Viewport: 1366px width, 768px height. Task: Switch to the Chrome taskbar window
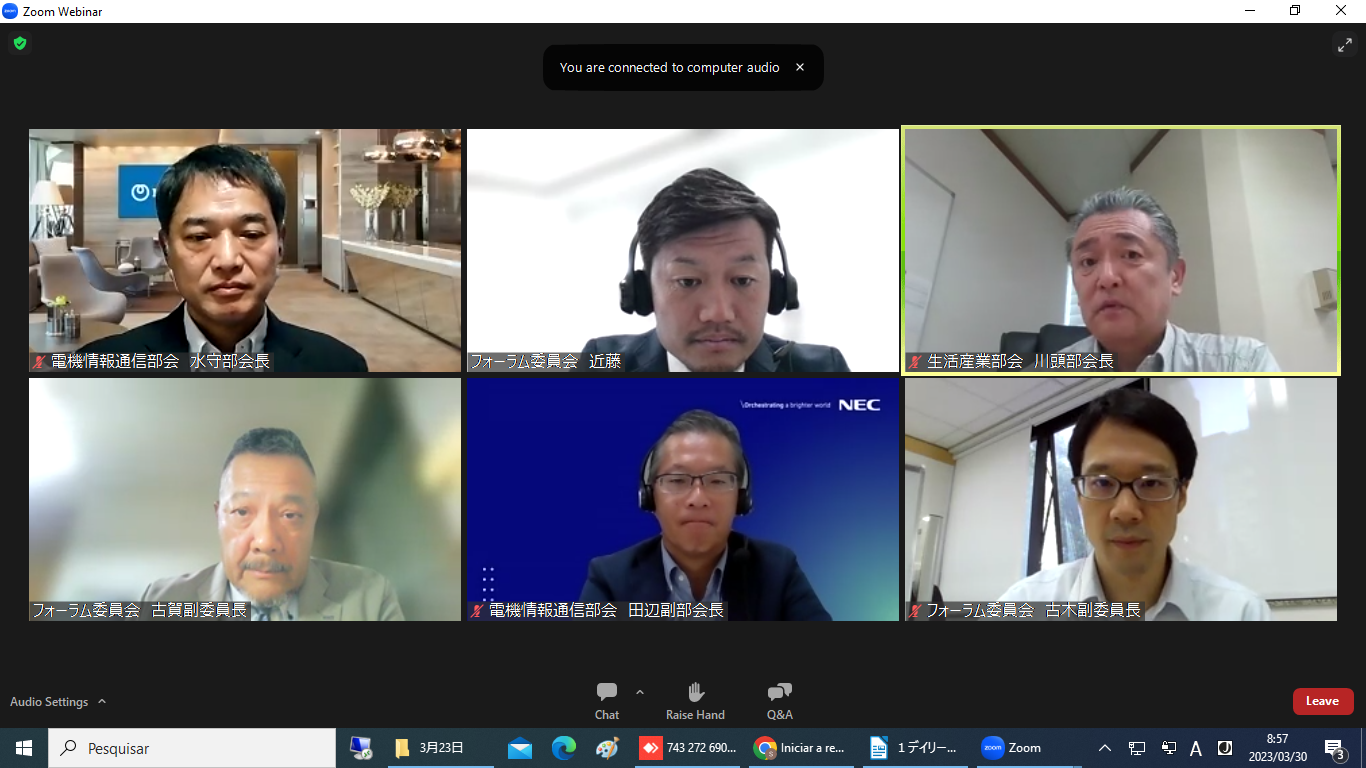[800, 748]
